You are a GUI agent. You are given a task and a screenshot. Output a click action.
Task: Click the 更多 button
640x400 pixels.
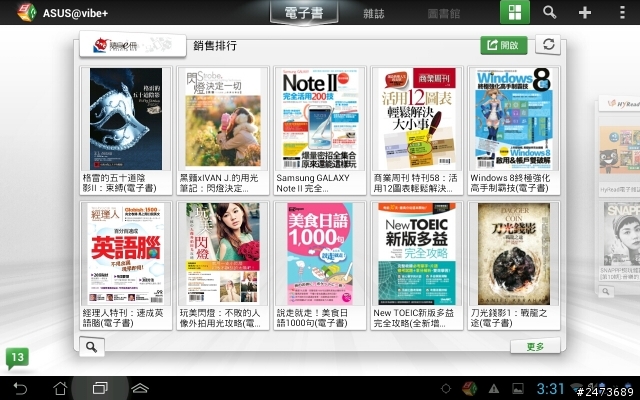coord(535,347)
